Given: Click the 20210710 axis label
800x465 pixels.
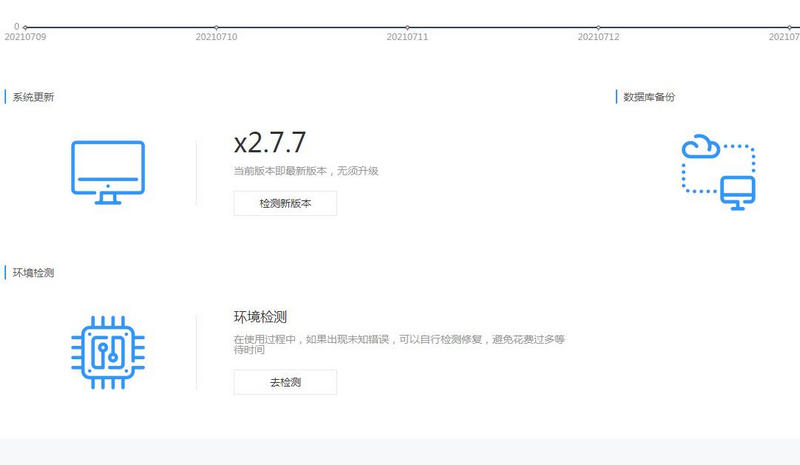Looking at the screenshot, I should click(x=216, y=37).
